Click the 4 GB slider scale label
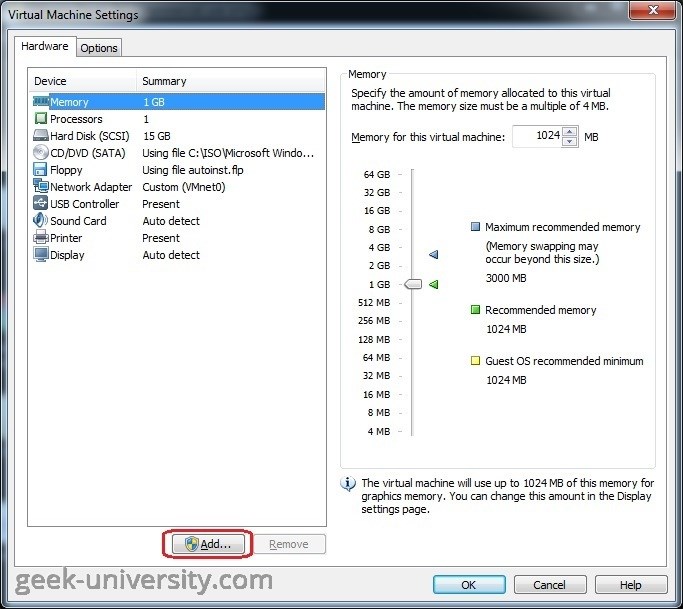The image size is (683, 609). pyautogui.click(x=379, y=247)
